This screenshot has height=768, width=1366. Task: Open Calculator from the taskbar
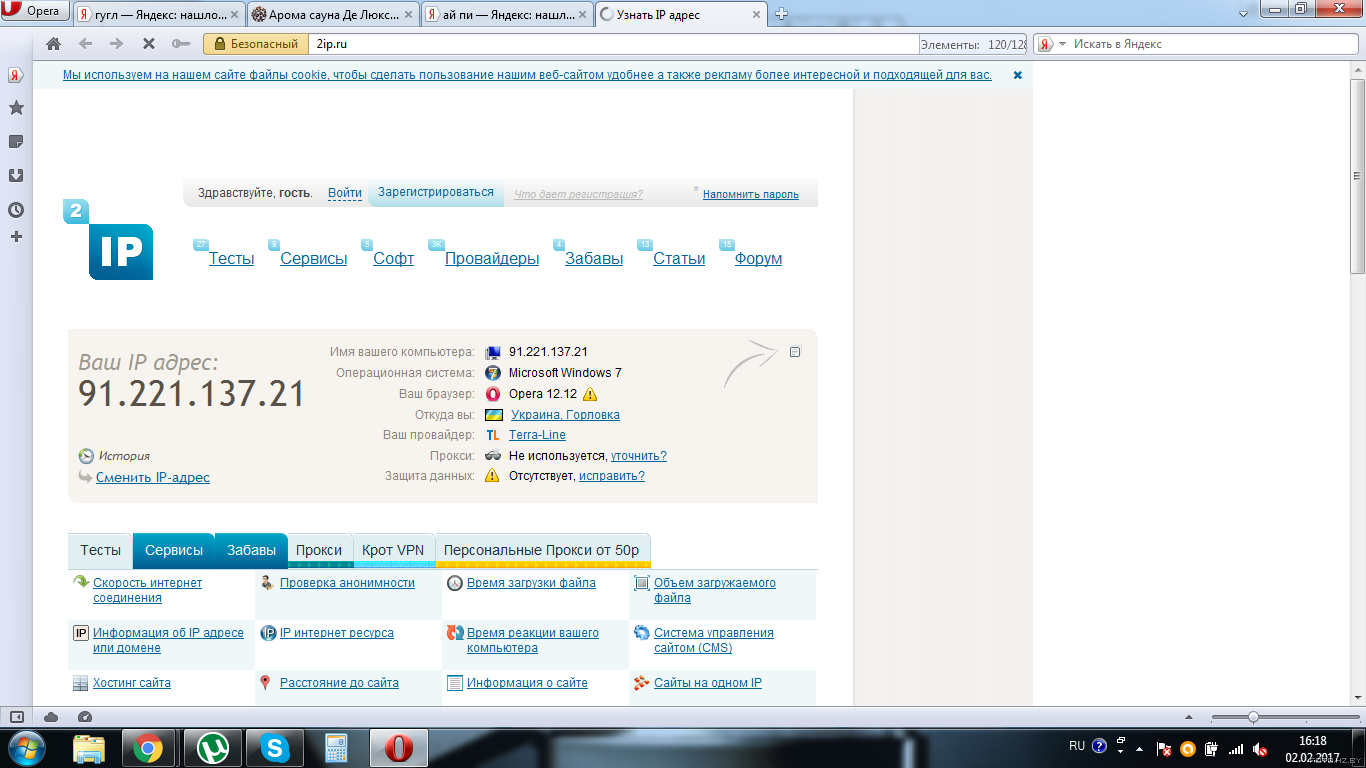point(336,748)
